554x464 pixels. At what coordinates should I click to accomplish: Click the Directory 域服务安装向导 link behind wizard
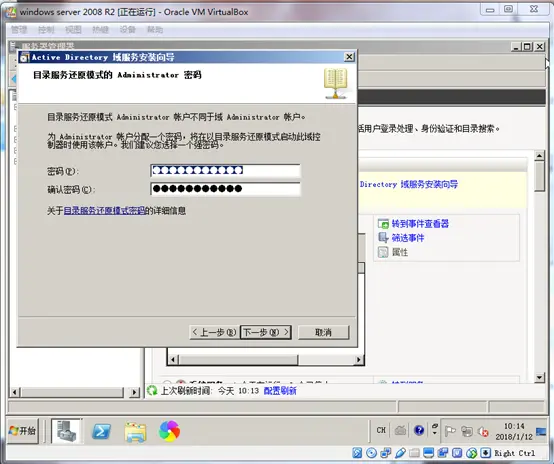pos(409,184)
